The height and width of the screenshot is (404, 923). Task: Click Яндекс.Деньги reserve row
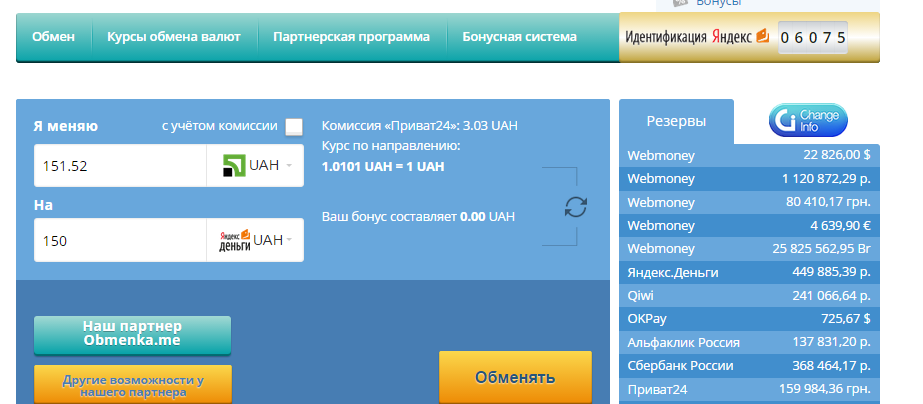pyautogui.click(x=749, y=272)
